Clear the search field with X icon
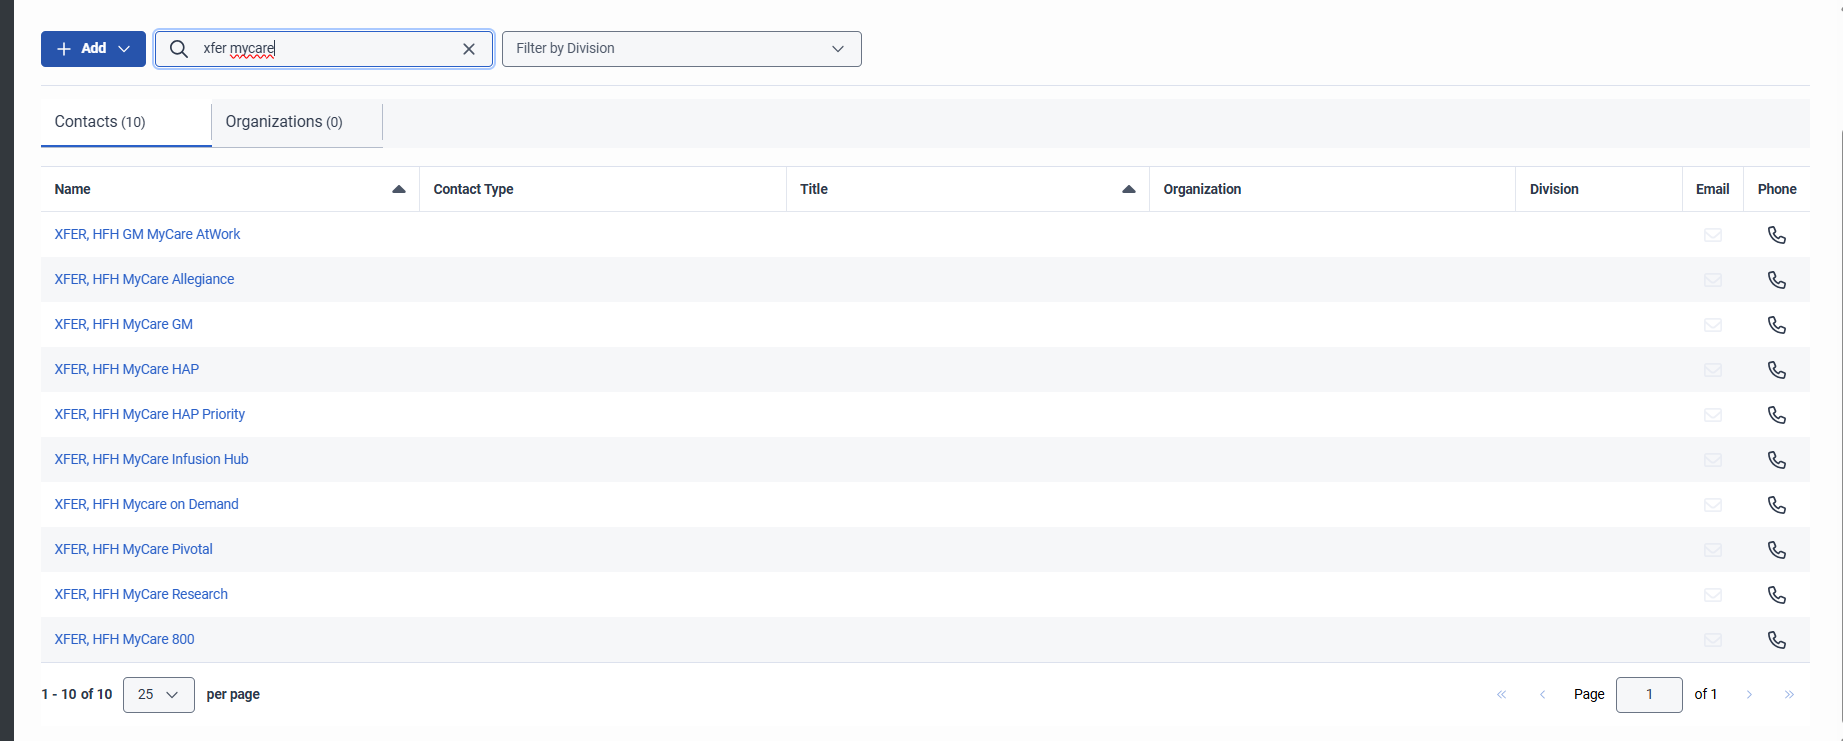 tap(469, 49)
